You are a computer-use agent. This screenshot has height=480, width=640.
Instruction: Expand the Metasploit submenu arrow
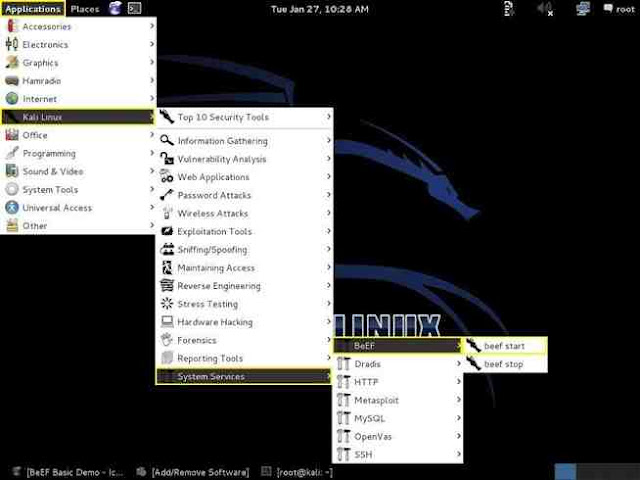(458, 400)
